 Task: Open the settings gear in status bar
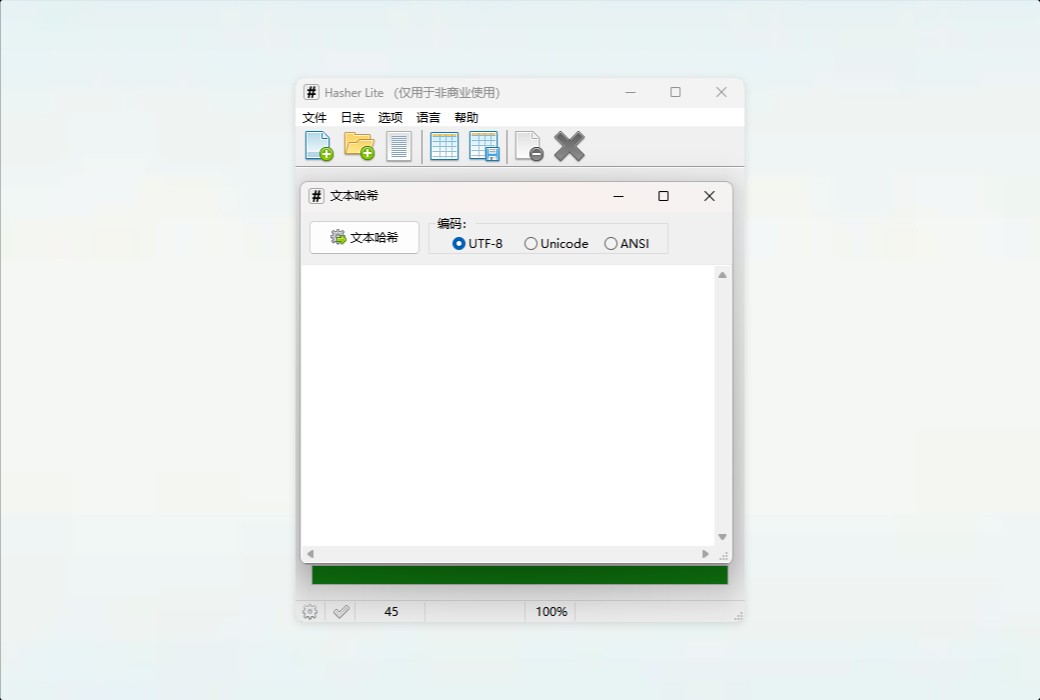tap(309, 611)
